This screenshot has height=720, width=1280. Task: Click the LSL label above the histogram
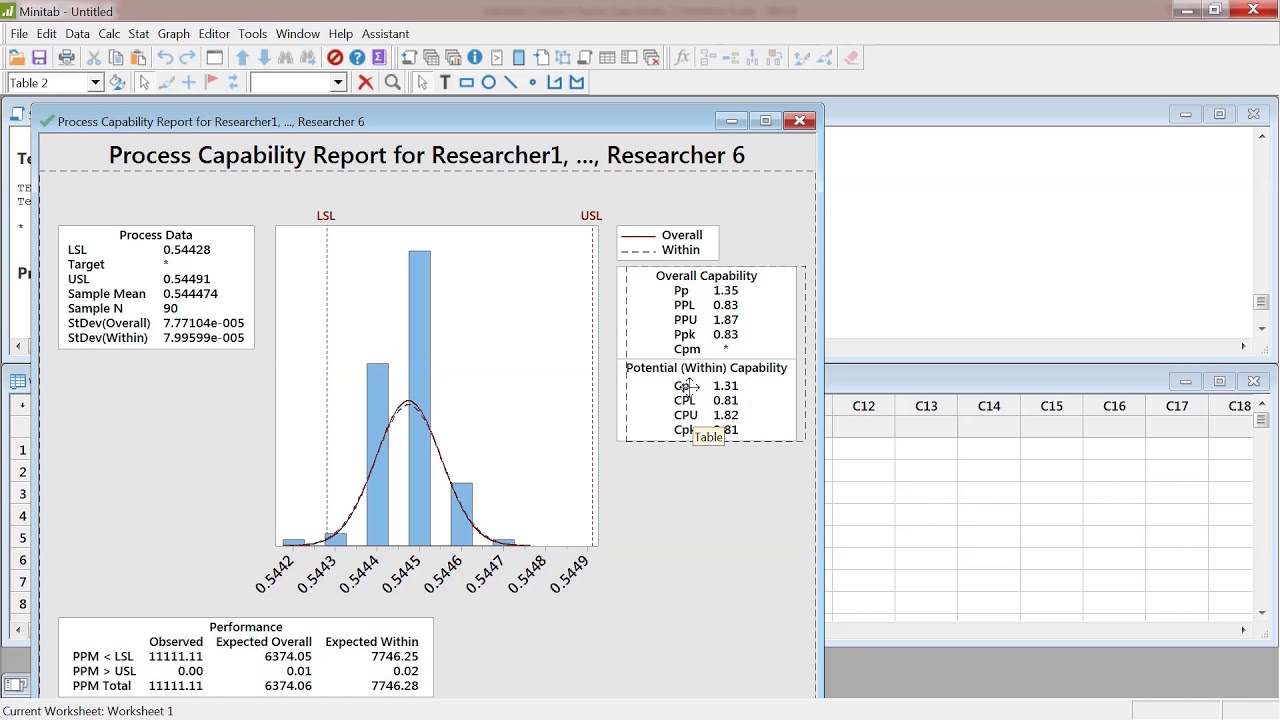326,216
